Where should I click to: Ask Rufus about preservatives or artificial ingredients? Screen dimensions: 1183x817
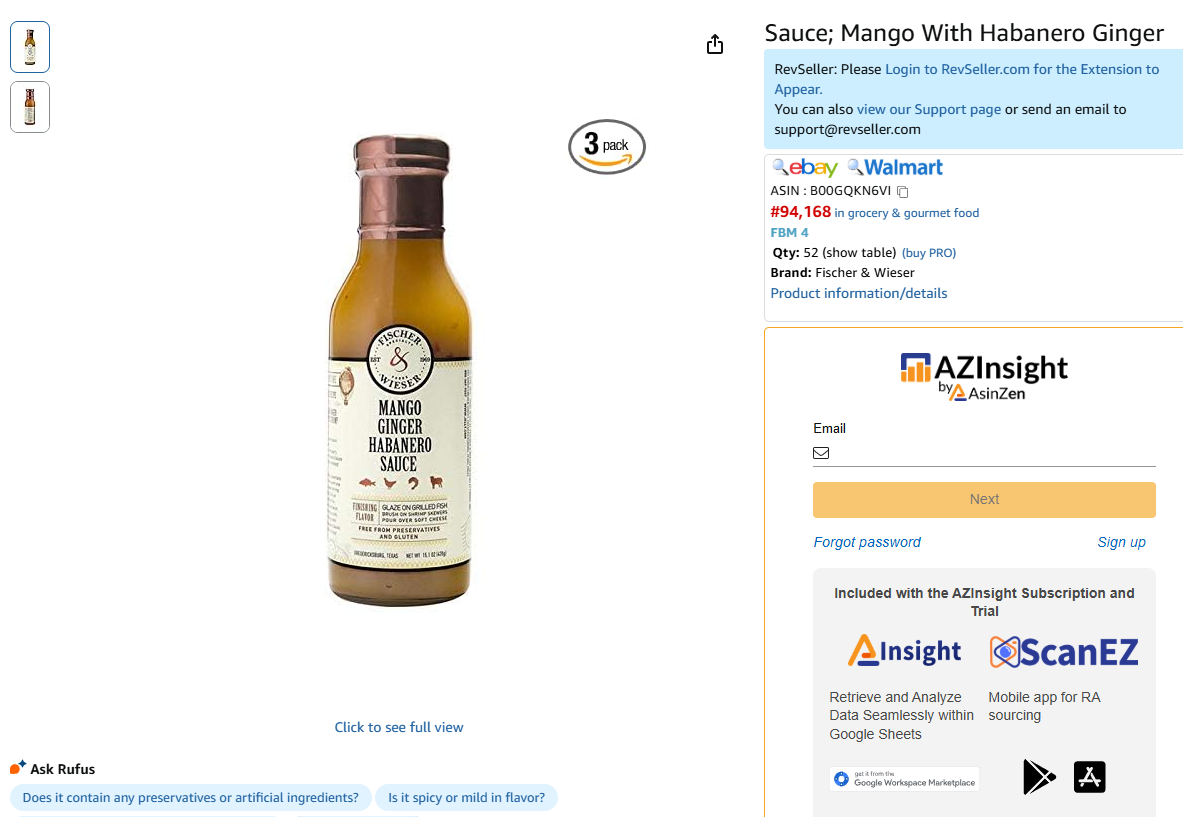(x=190, y=798)
